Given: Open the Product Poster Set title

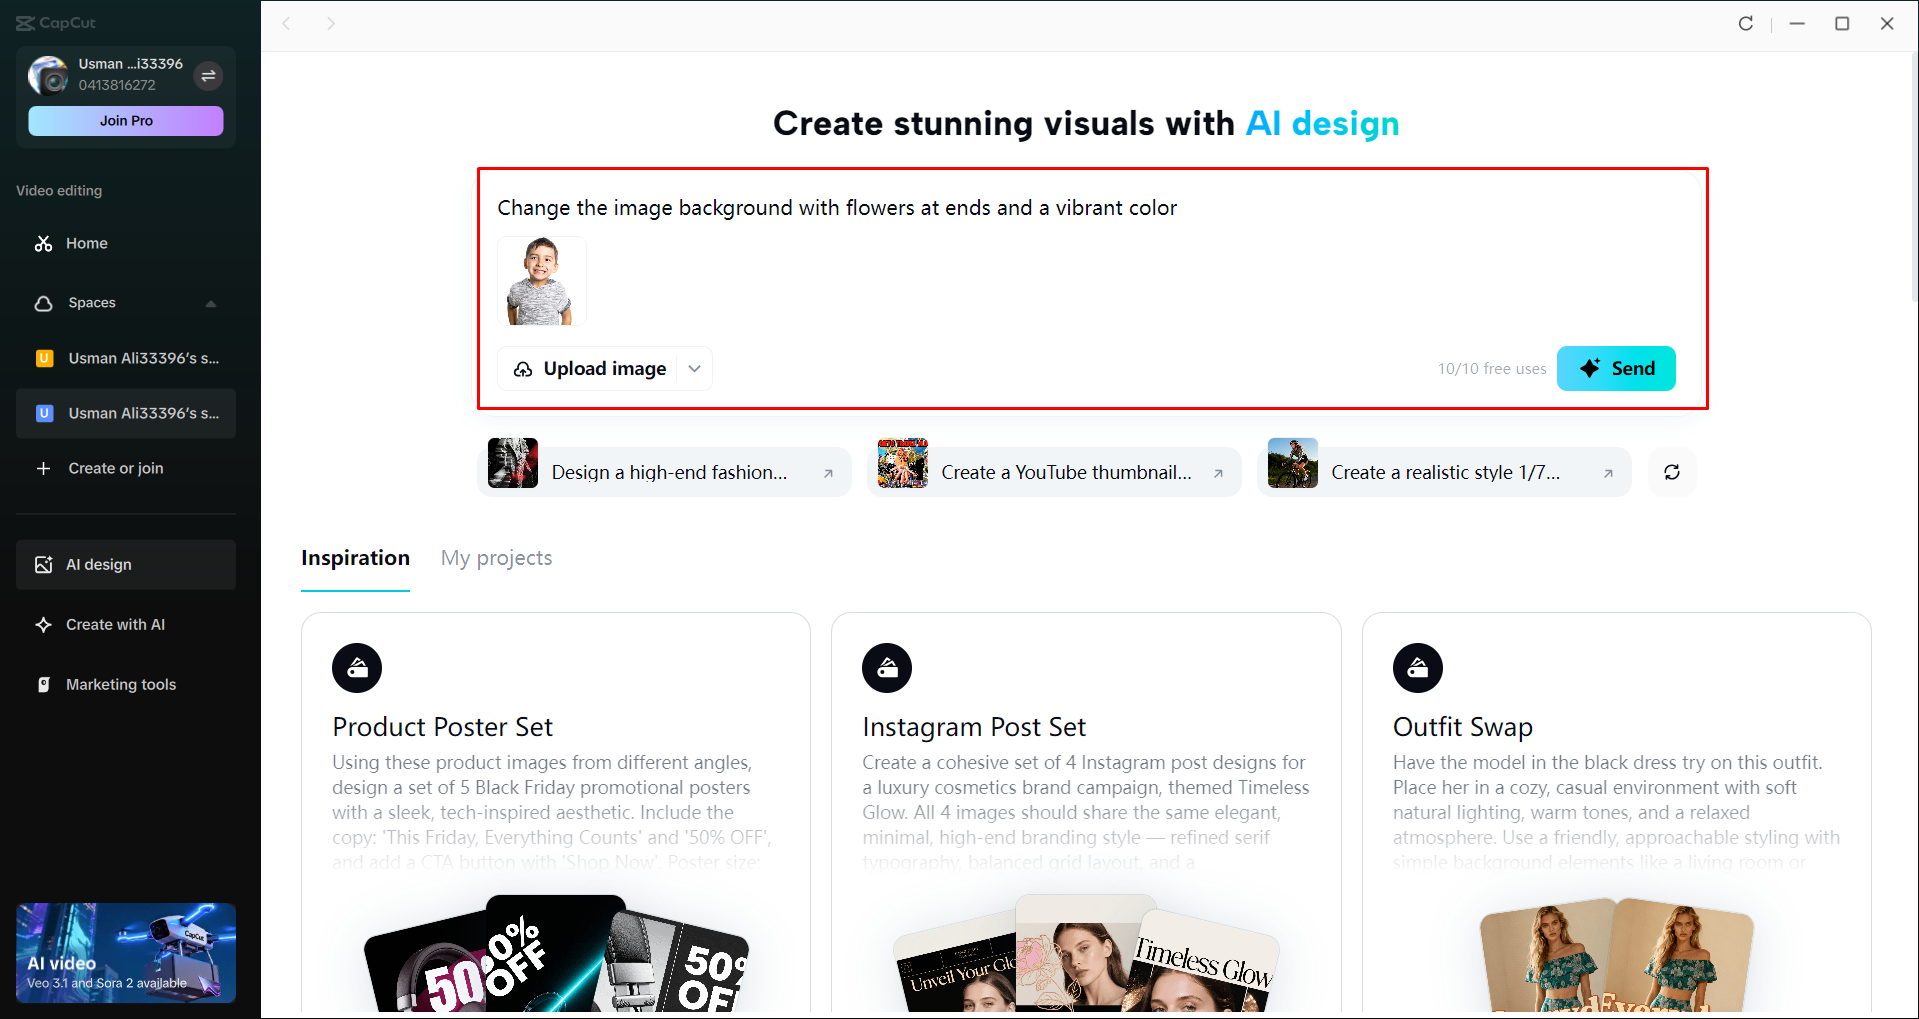Looking at the screenshot, I should (x=442, y=727).
